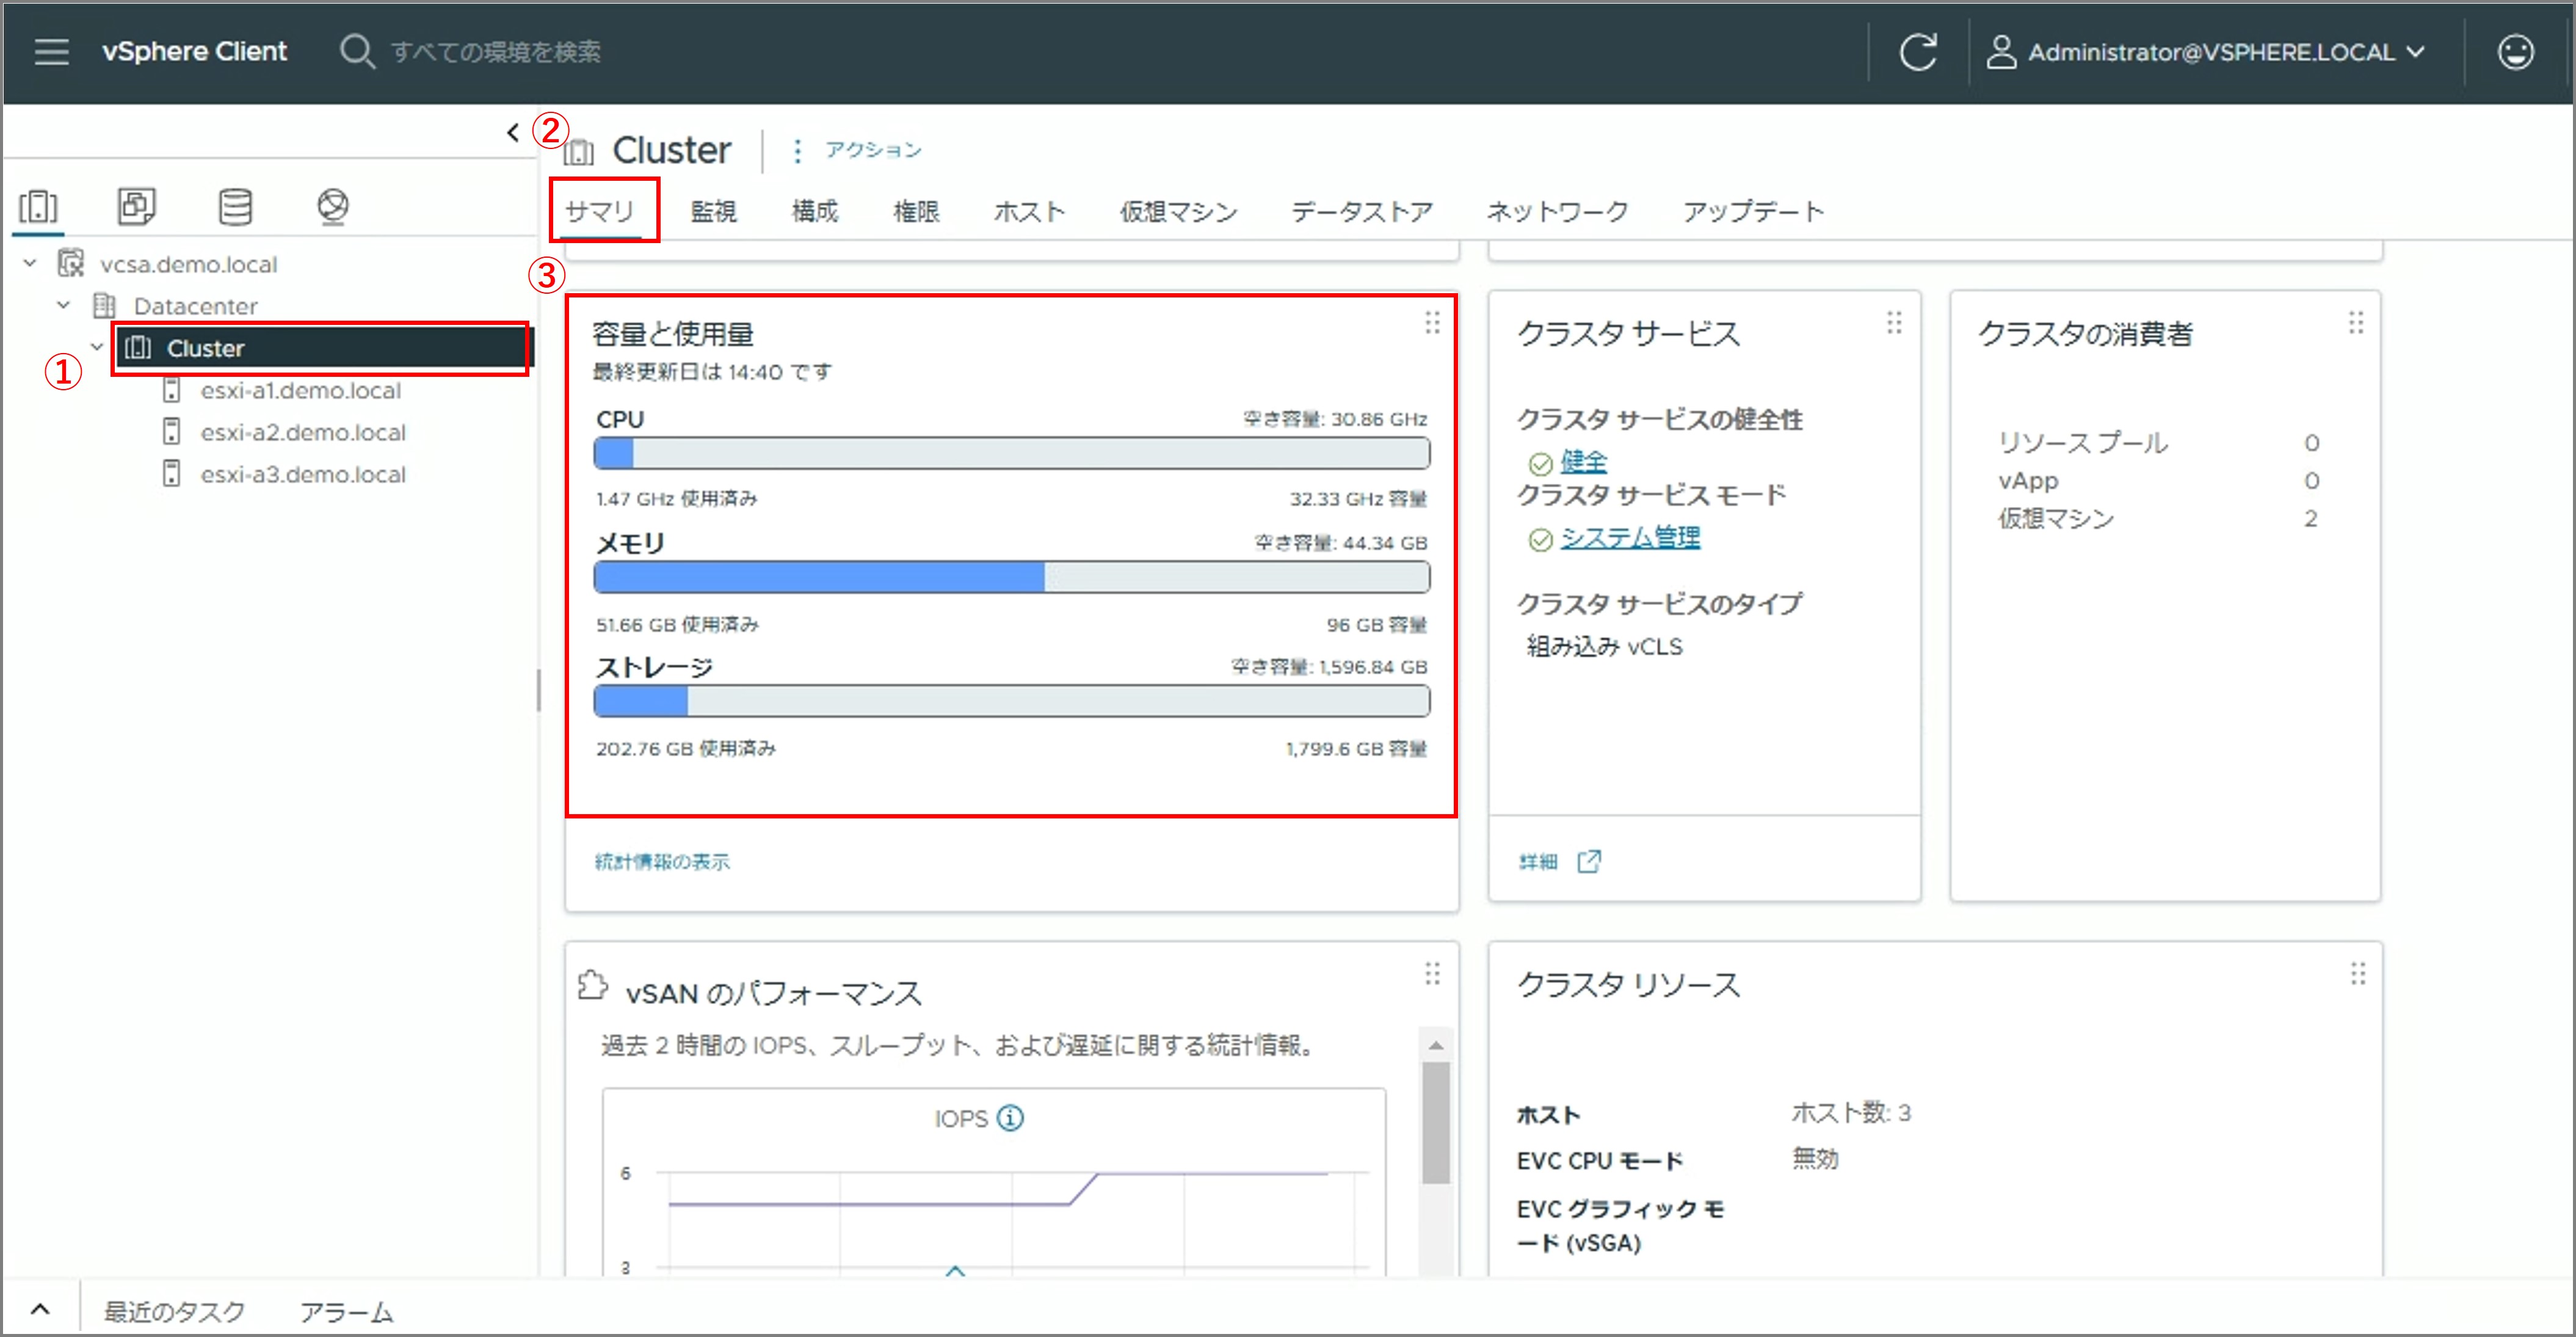Click the Cluster icon in page header

[579, 152]
